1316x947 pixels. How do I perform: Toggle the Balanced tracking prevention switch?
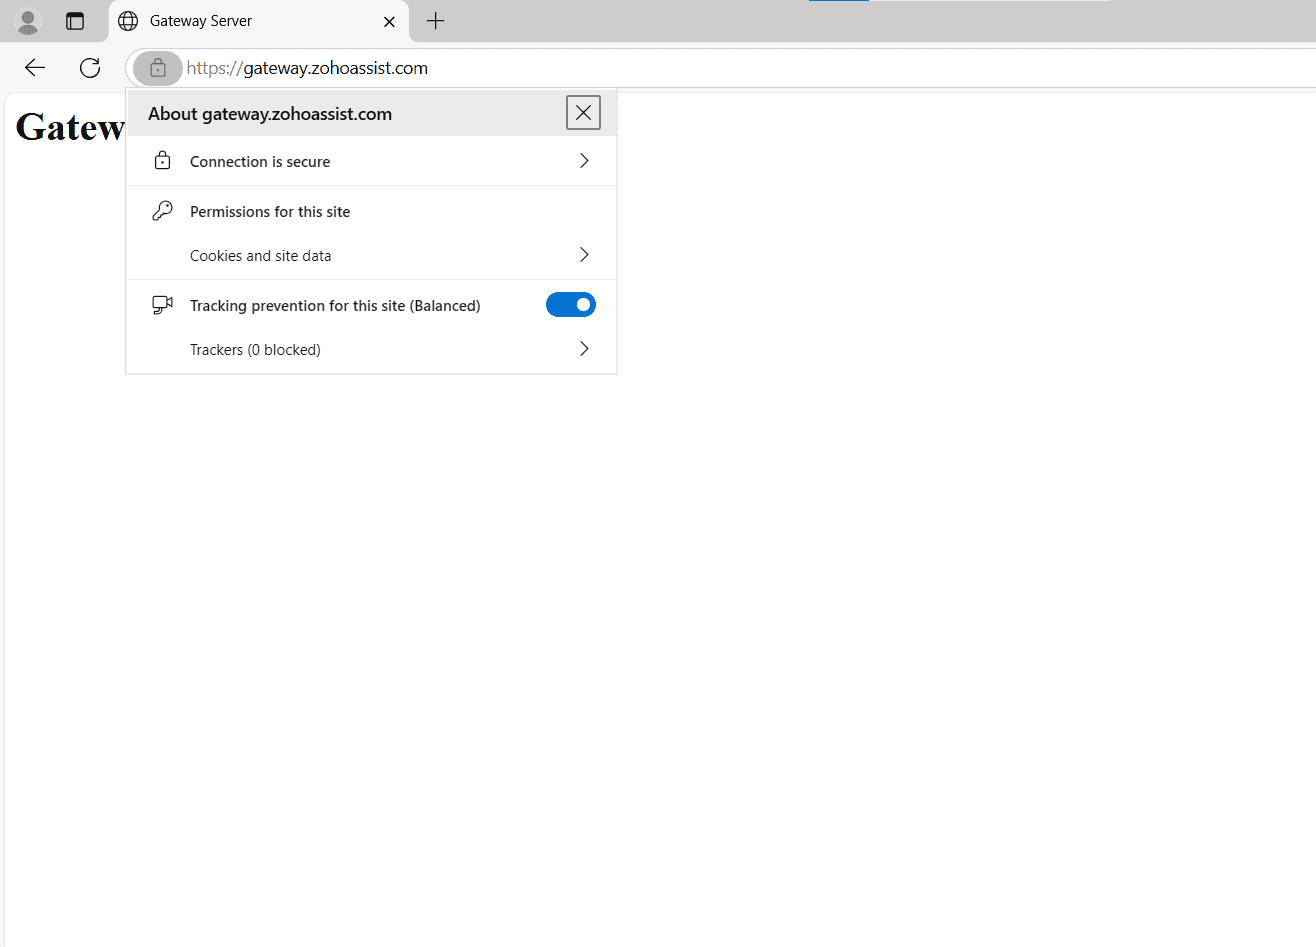571,304
